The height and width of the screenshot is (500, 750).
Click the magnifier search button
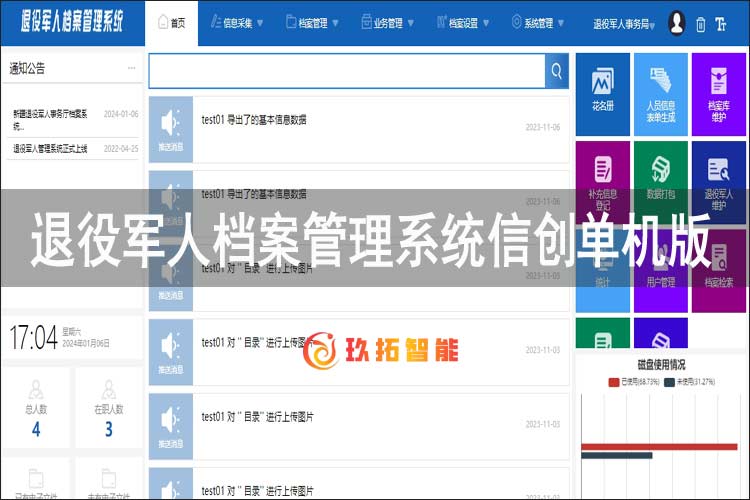click(557, 71)
